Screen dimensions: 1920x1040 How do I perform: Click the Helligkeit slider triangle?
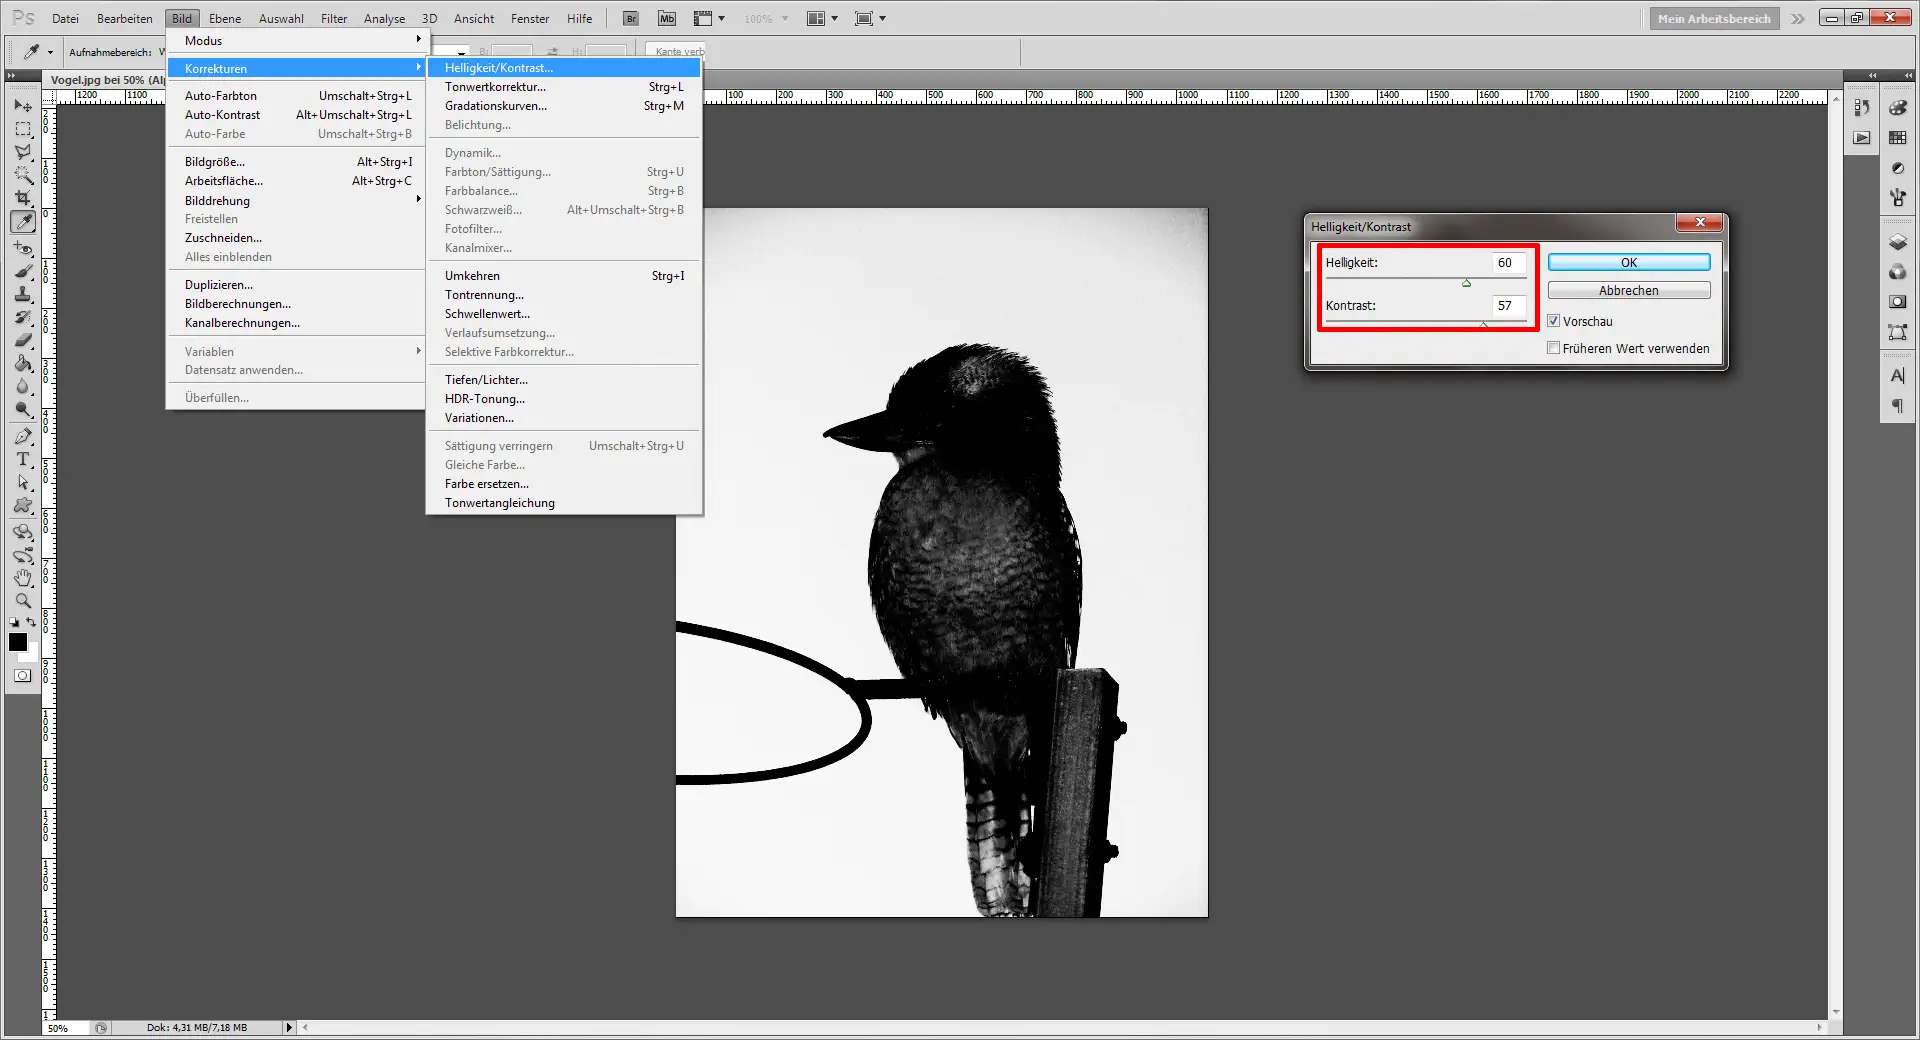pyautogui.click(x=1466, y=283)
